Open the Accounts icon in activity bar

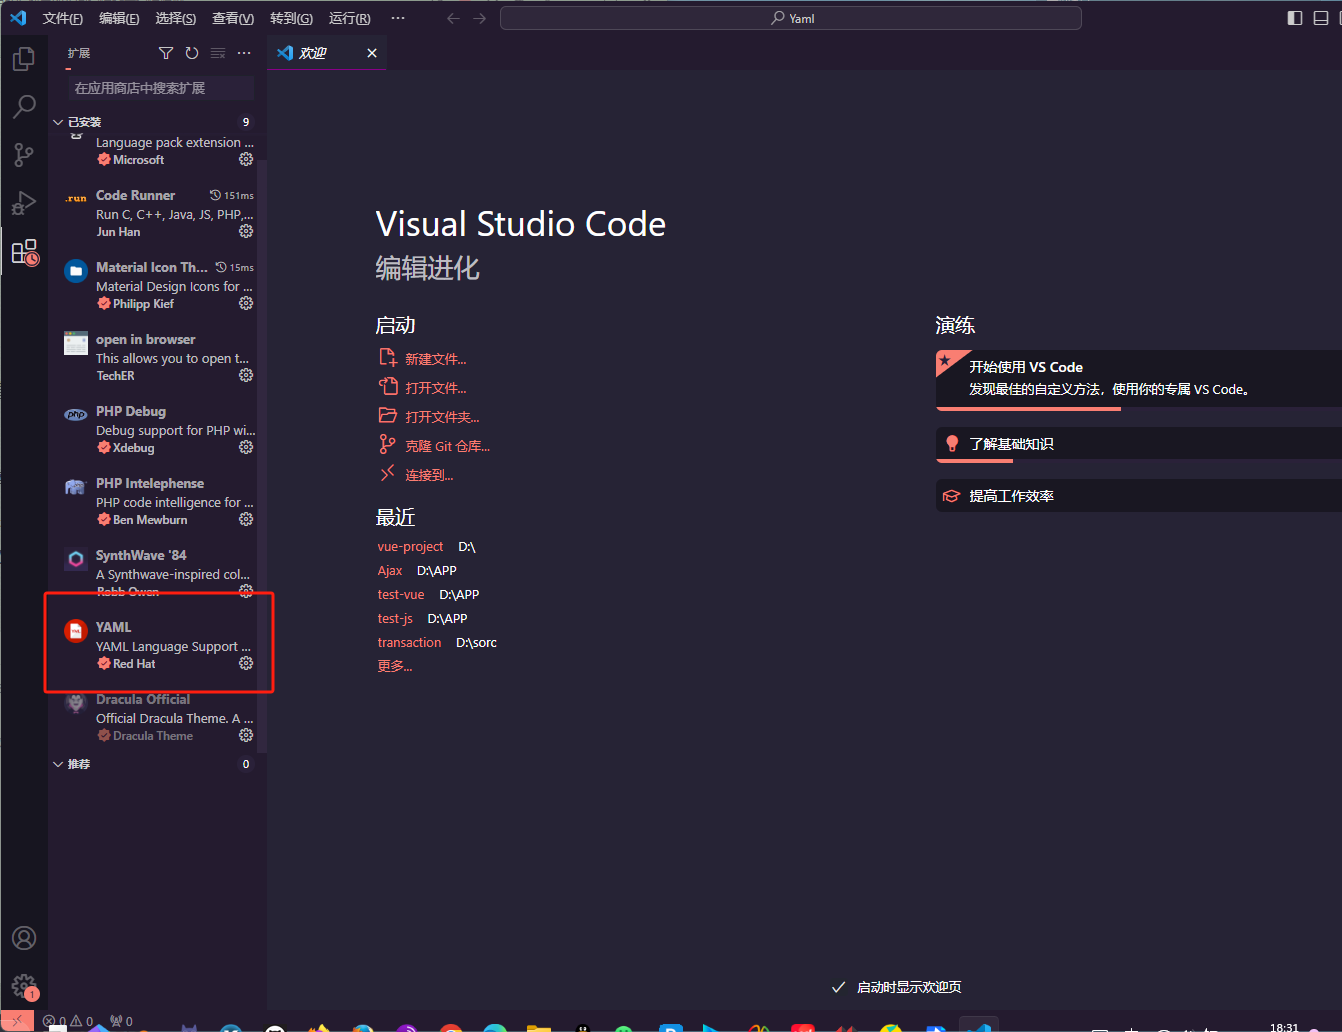point(24,938)
